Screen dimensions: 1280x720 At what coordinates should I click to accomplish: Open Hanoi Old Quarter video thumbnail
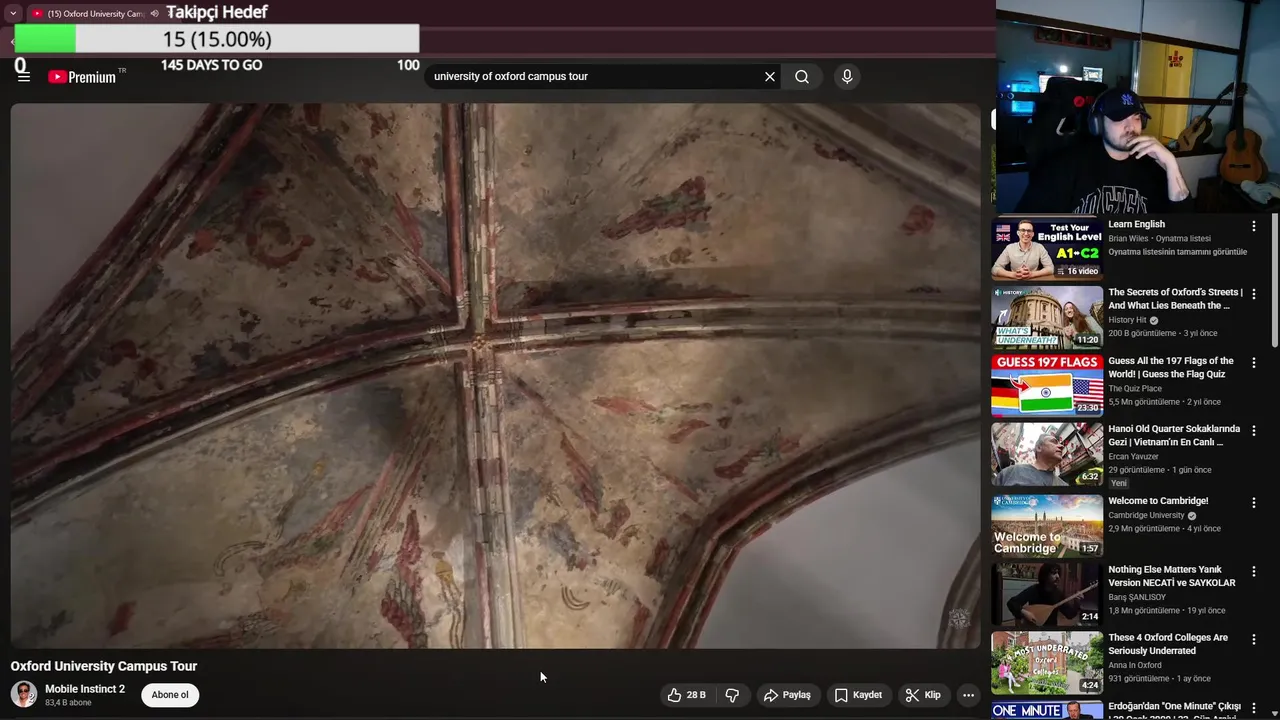tap(1047, 453)
